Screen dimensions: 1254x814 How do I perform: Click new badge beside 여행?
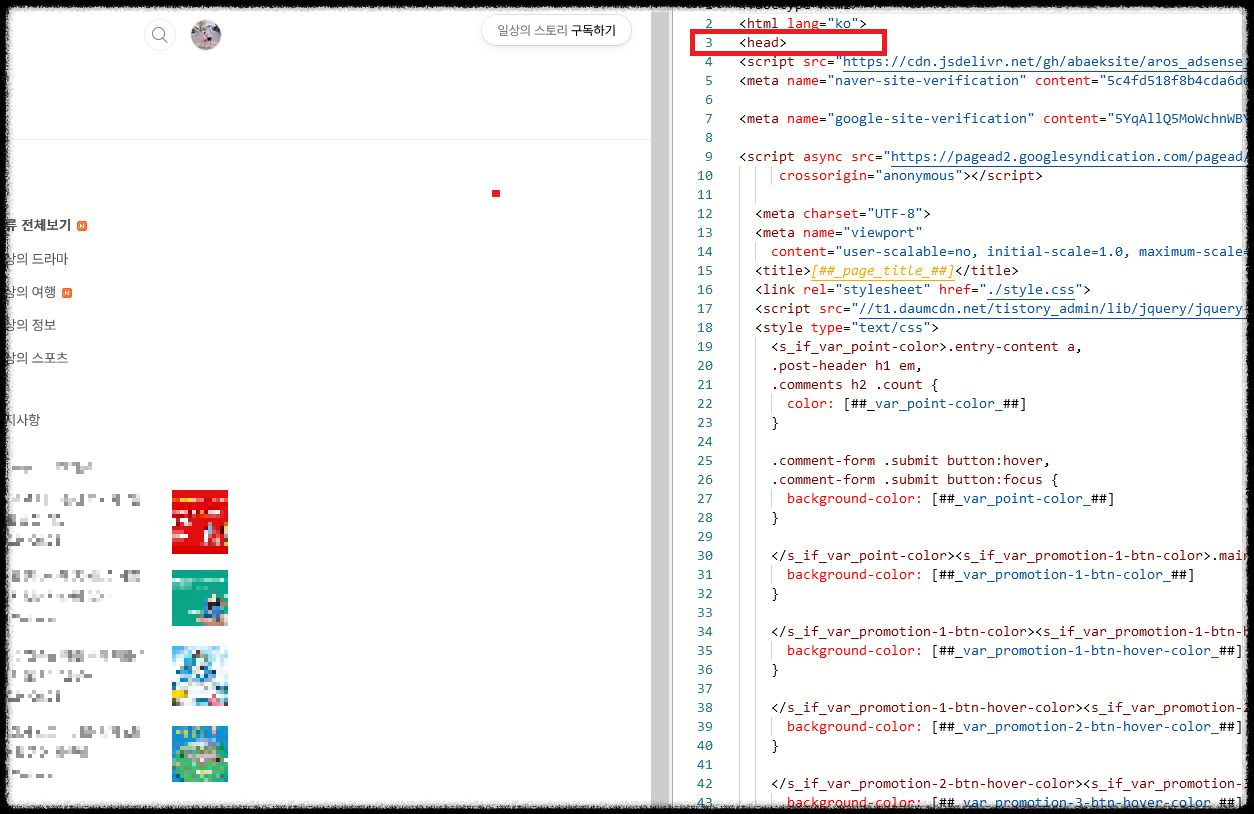pyautogui.click(x=67, y=293)
